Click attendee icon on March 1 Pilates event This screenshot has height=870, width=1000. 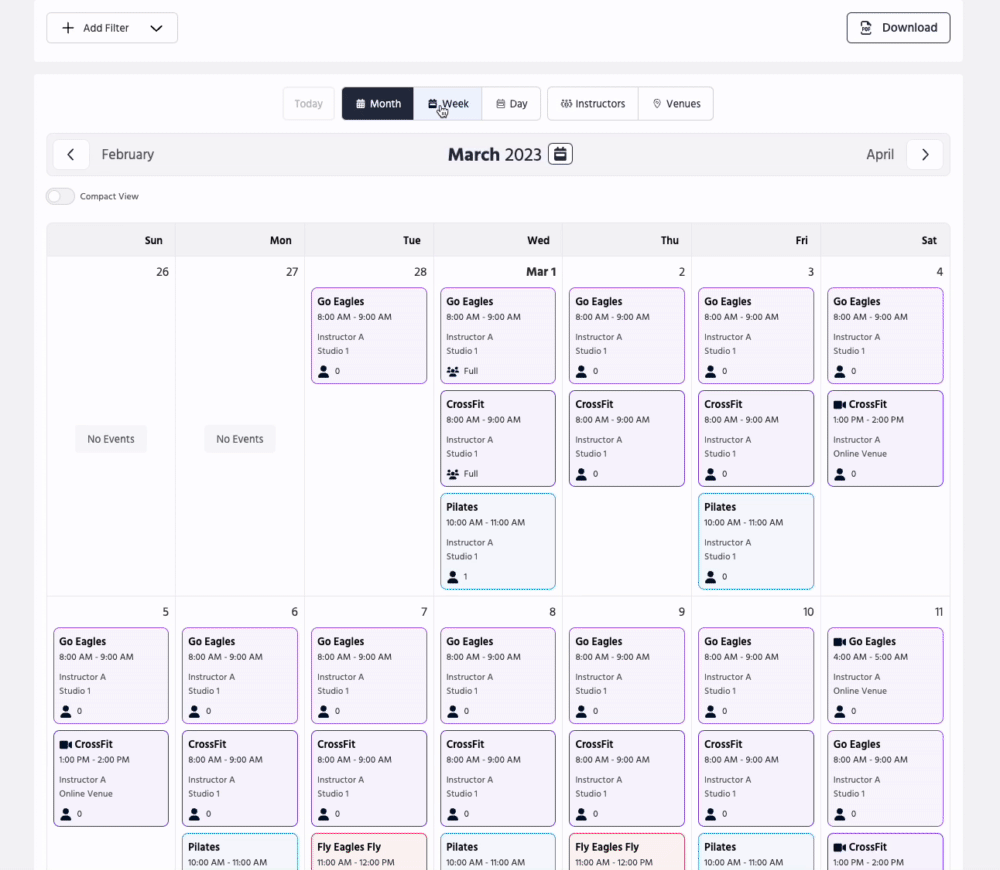click(452, 577)
